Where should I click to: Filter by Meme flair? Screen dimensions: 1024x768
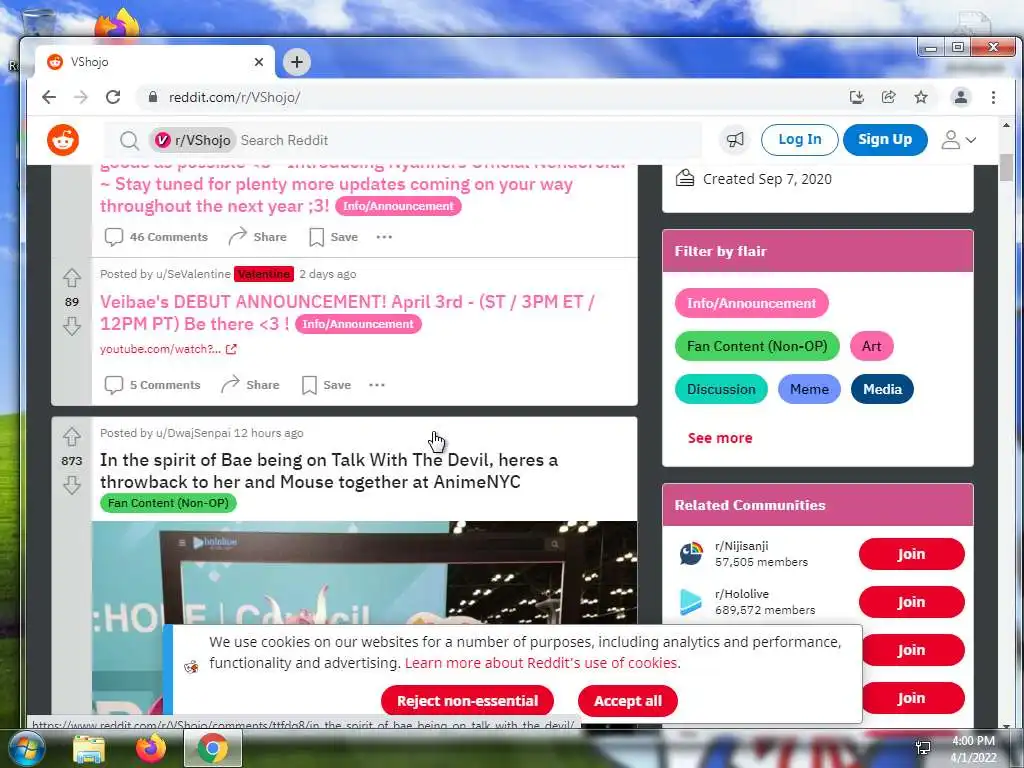(809, 389)
